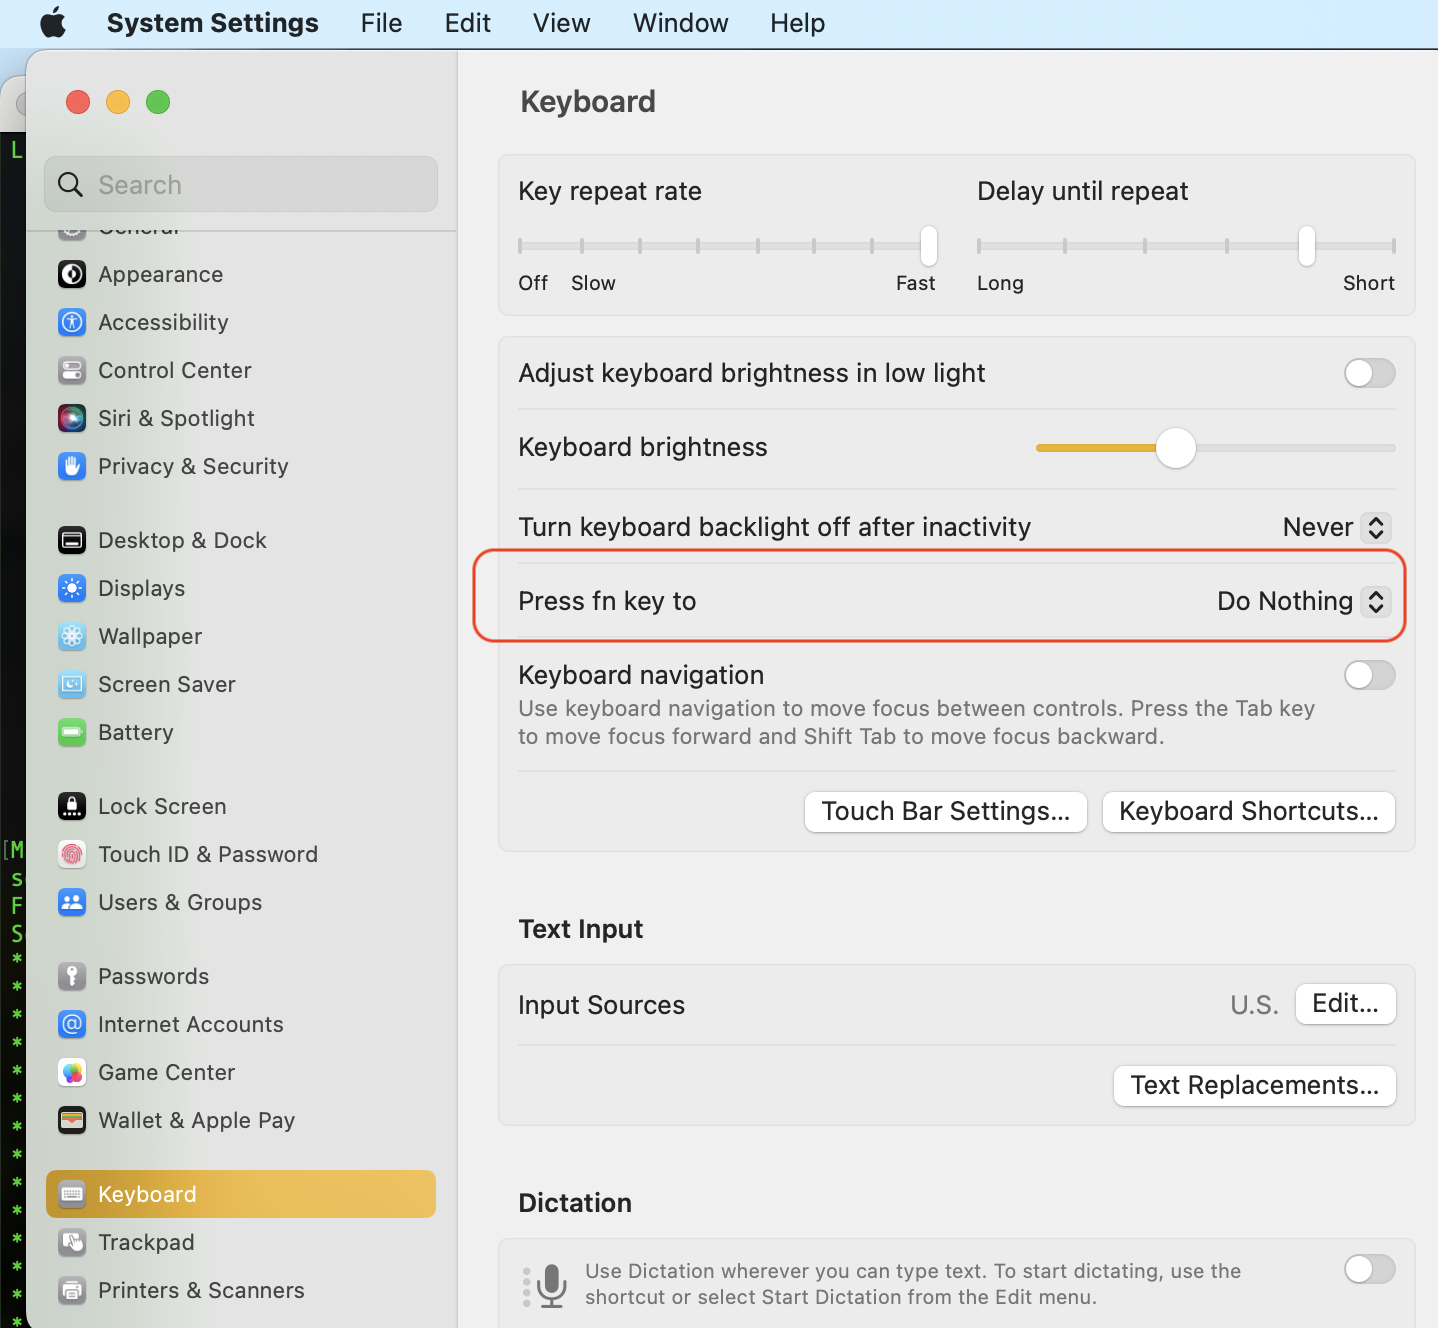Select the Lock Screen label
This screenshot has height=1328, width=1438.
click(x=162, y=806)
